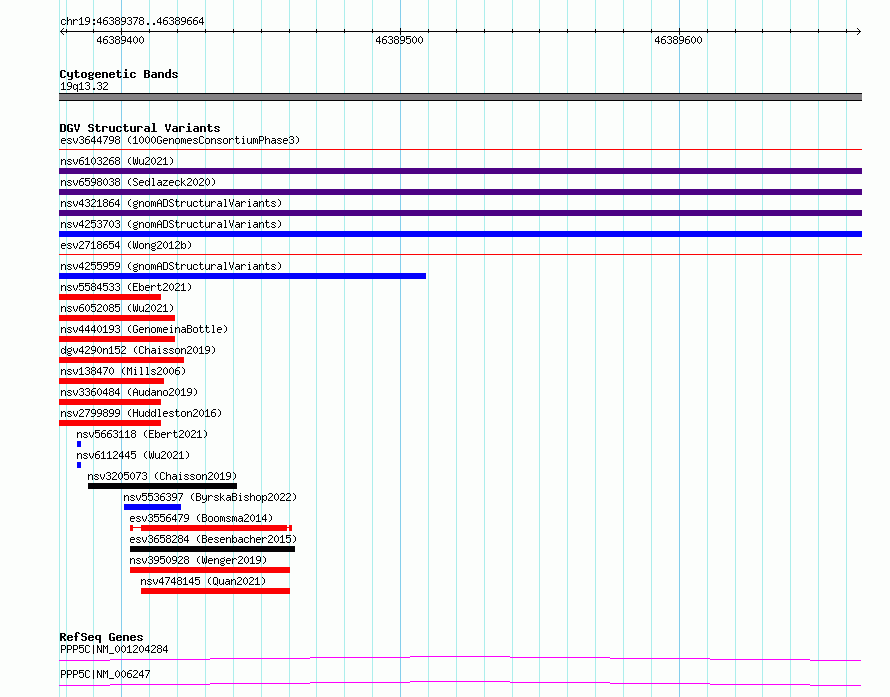Click the esv3556479 (Boomsma2014) red bar
The width and height of the screenshot is (890, 697).
tap(211, 528)
